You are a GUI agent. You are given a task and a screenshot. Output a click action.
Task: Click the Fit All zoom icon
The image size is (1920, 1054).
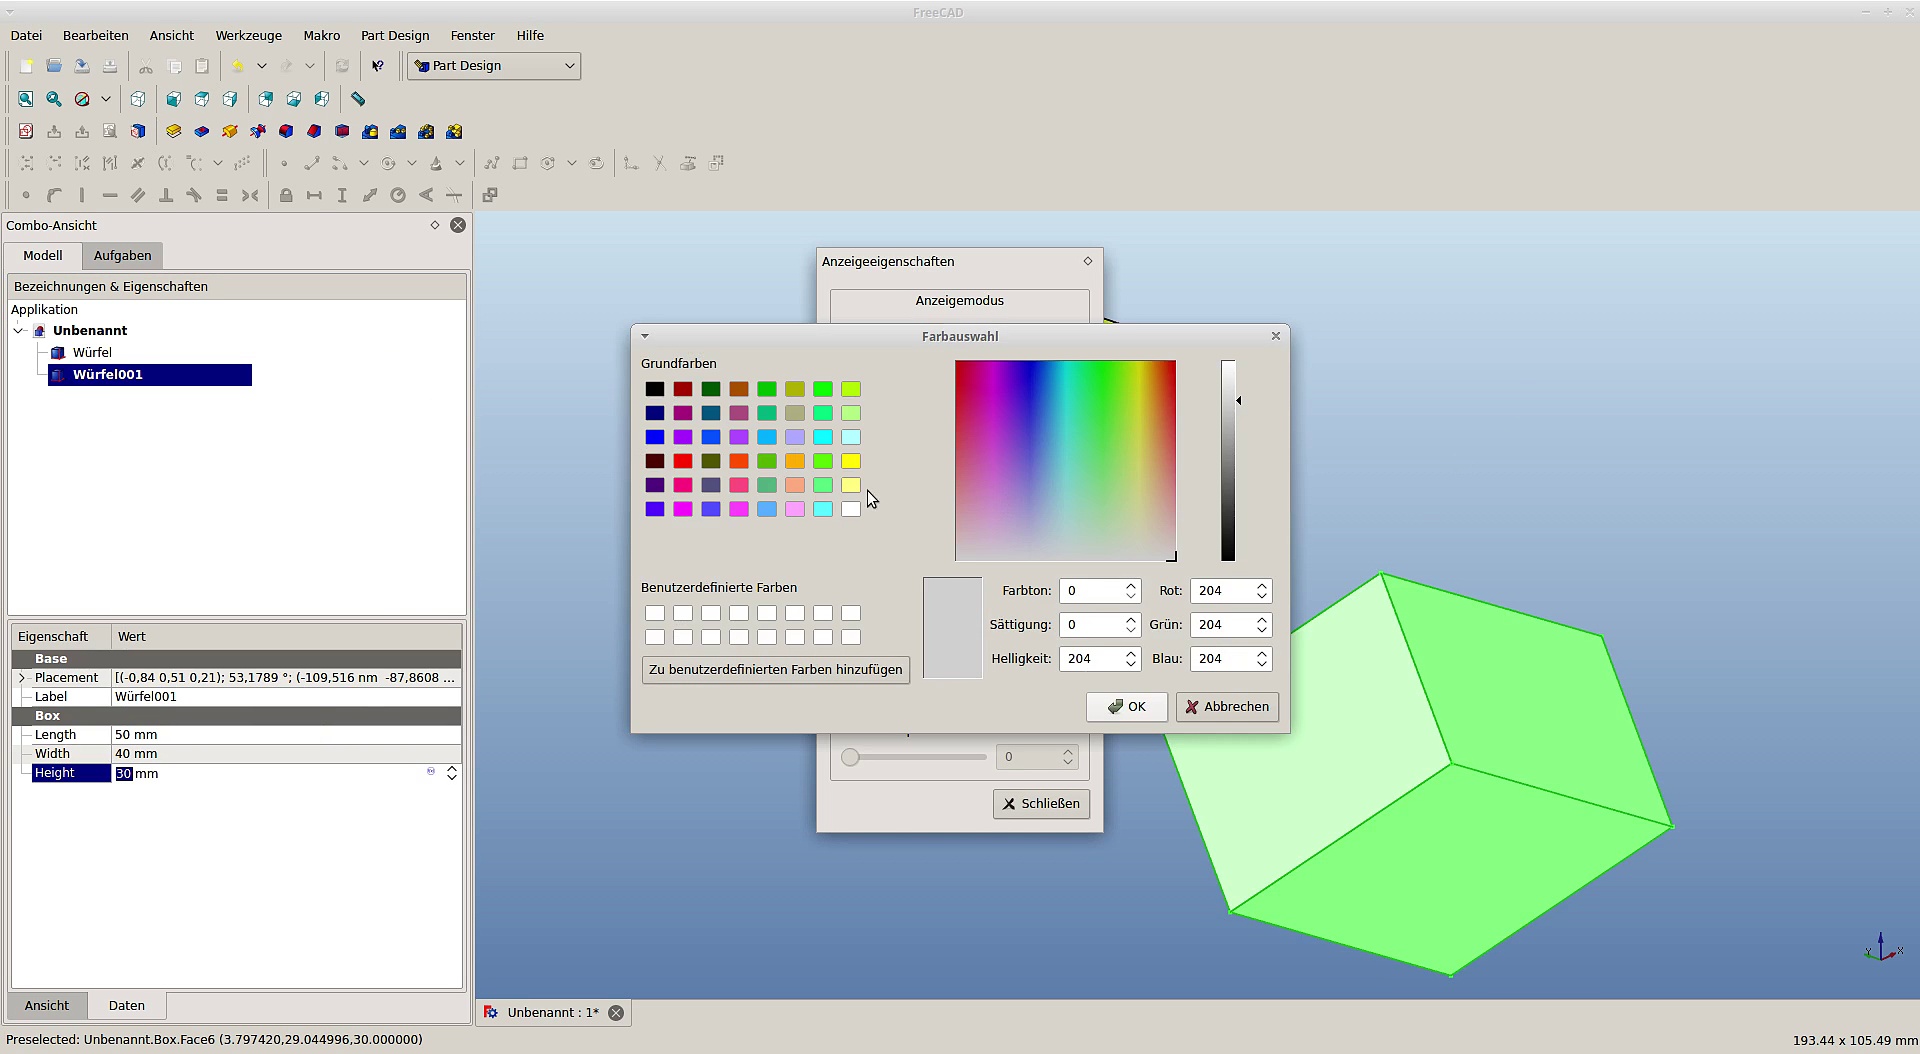pyautogui.click(x=26, y=99)
